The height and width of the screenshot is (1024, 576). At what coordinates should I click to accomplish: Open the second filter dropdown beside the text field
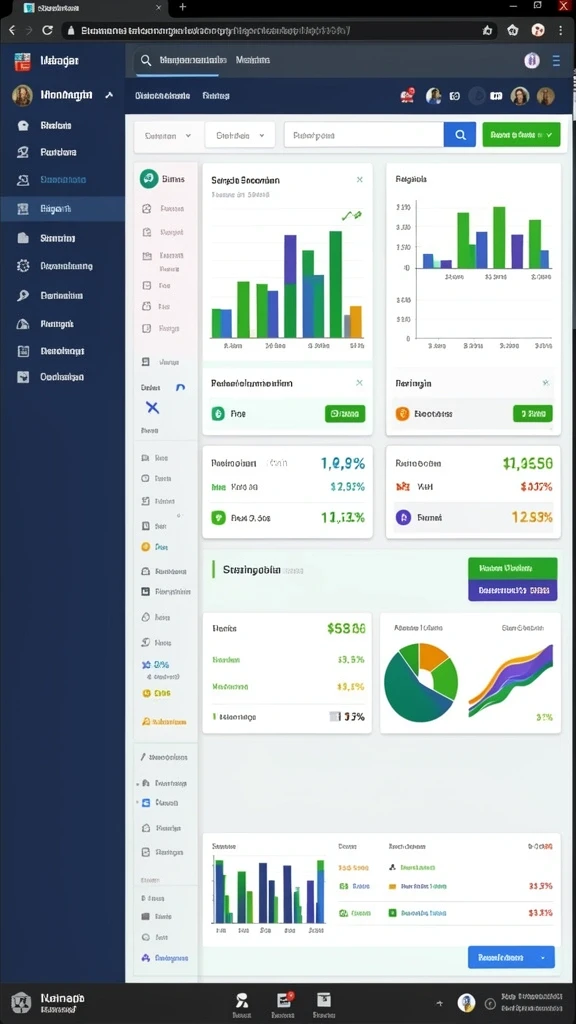click(240, 136)
